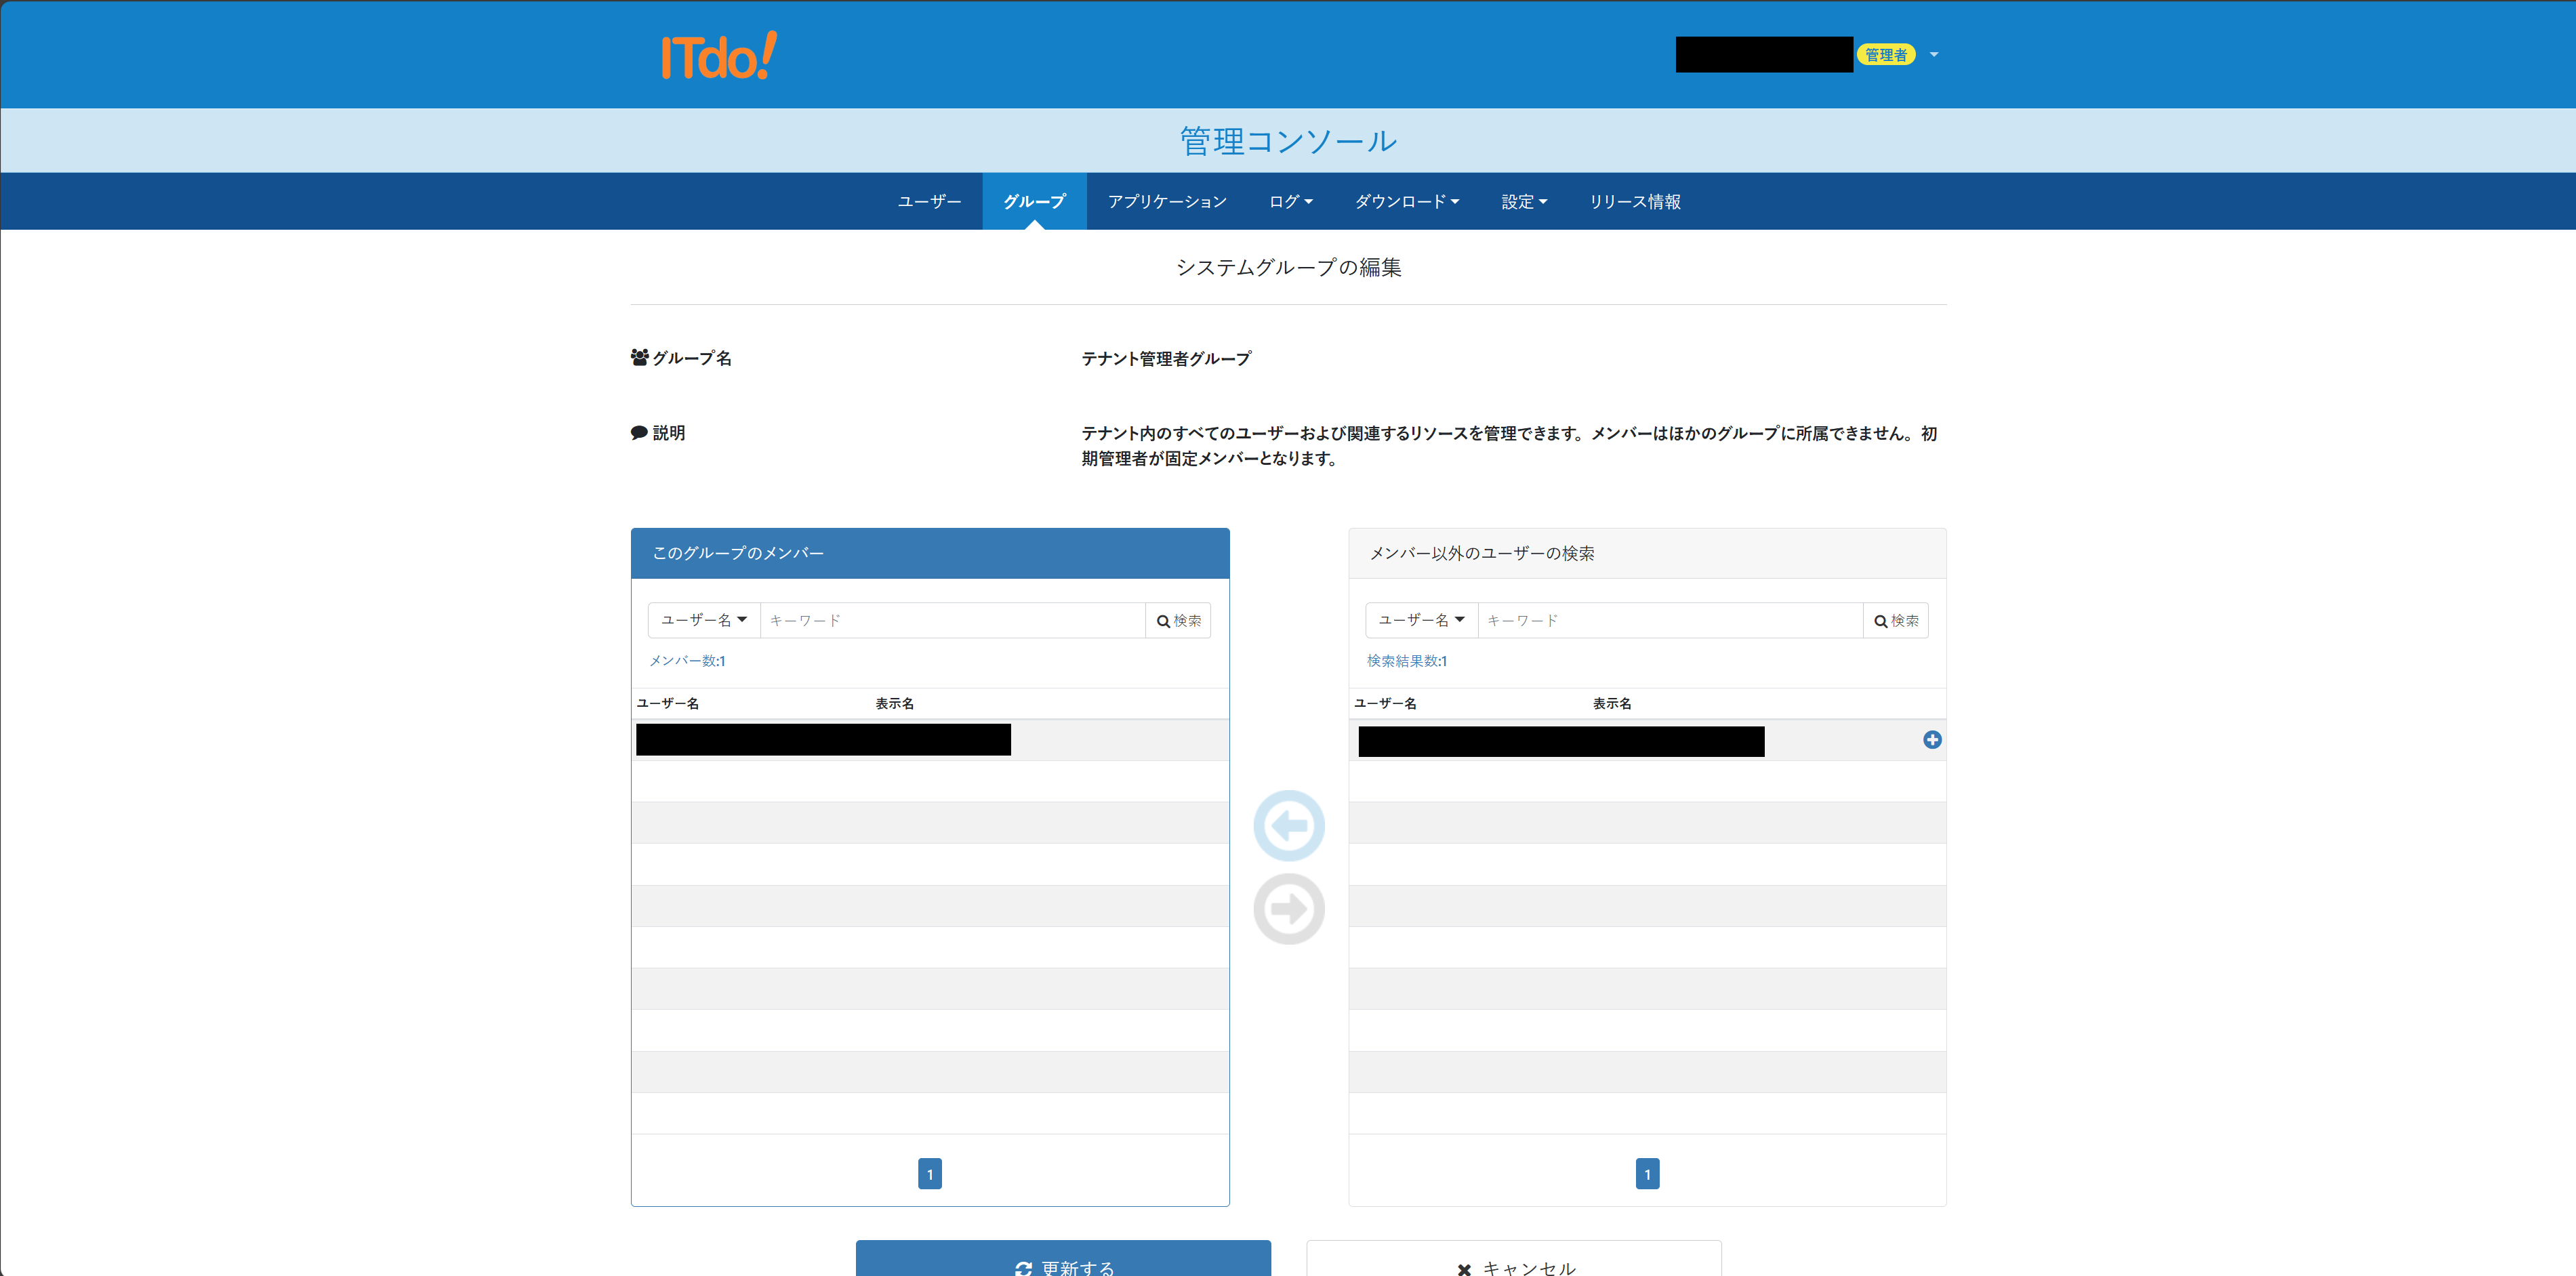The width and height of the screenshot is (2576, 1276).
Task: Click 検索 magnifier in group members panel
Action: (1178, 621)
